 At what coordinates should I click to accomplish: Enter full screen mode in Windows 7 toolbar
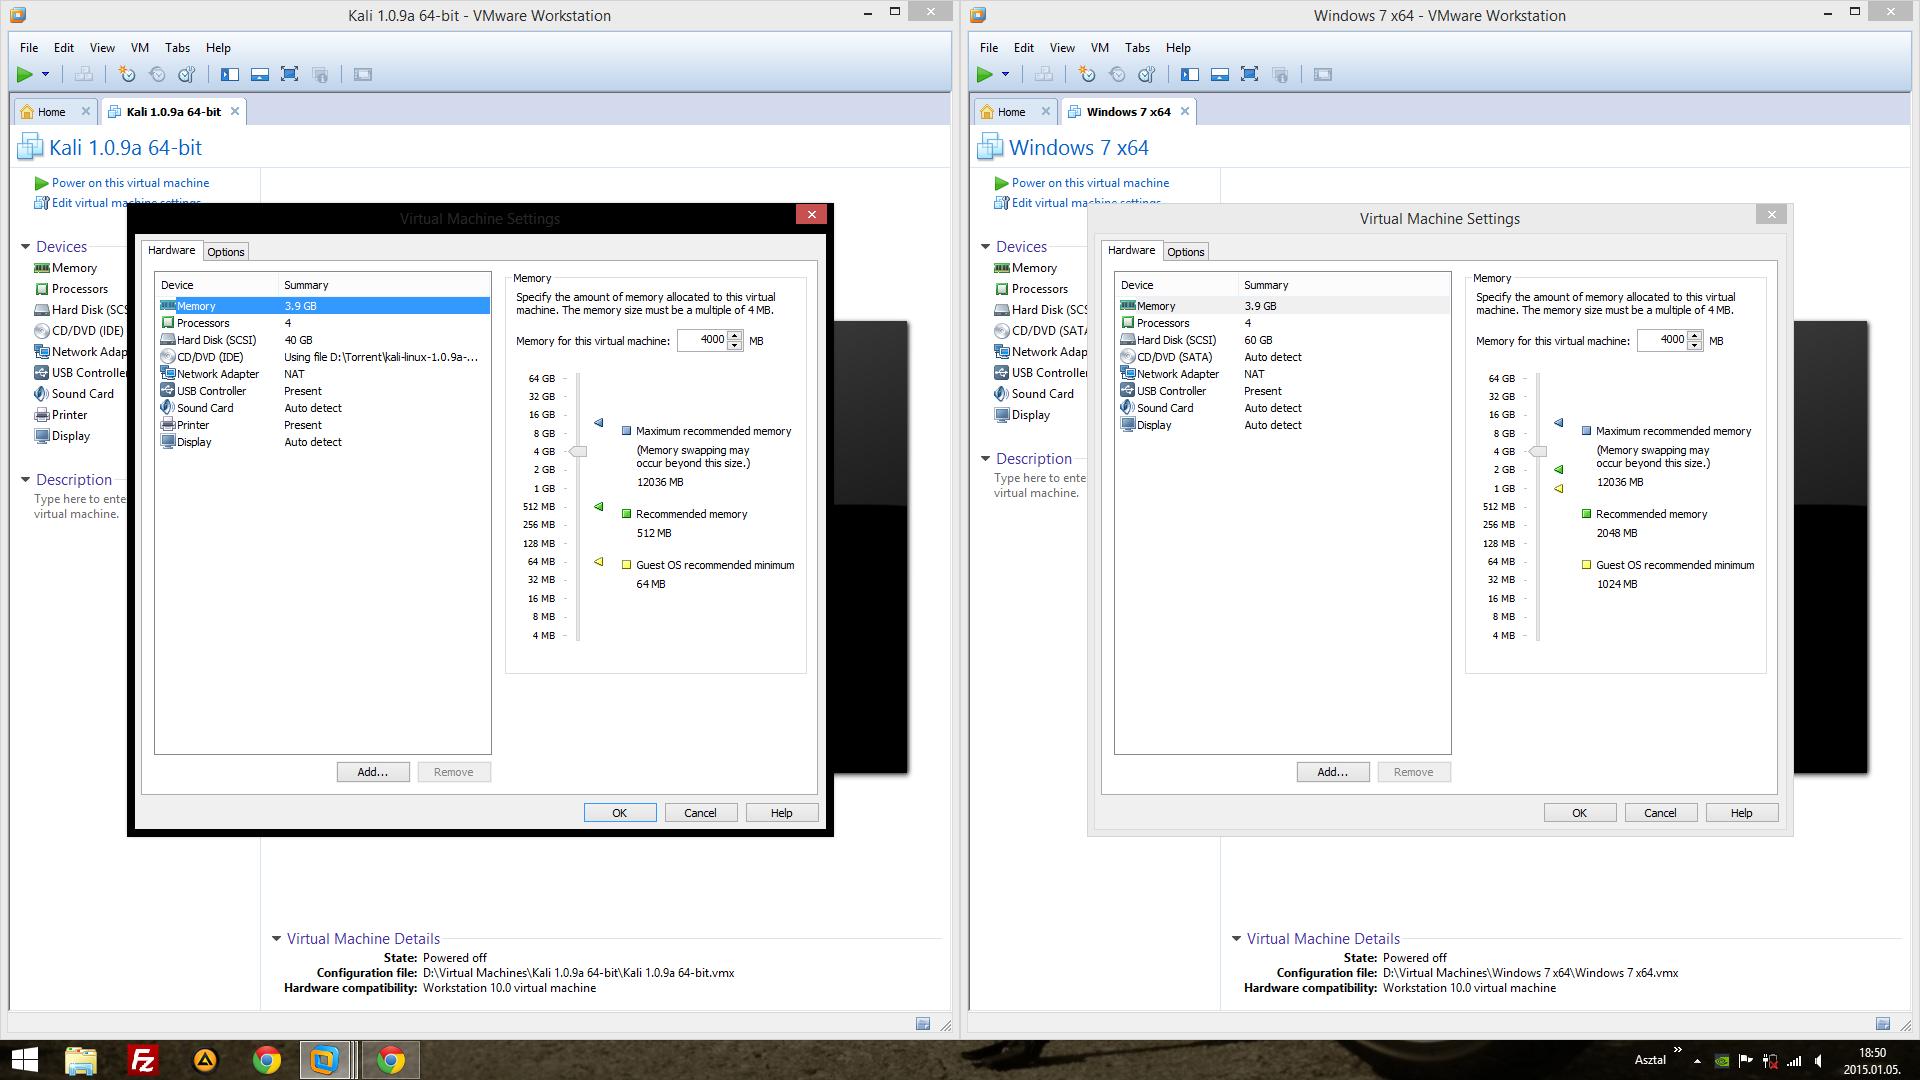point(1249,74)
